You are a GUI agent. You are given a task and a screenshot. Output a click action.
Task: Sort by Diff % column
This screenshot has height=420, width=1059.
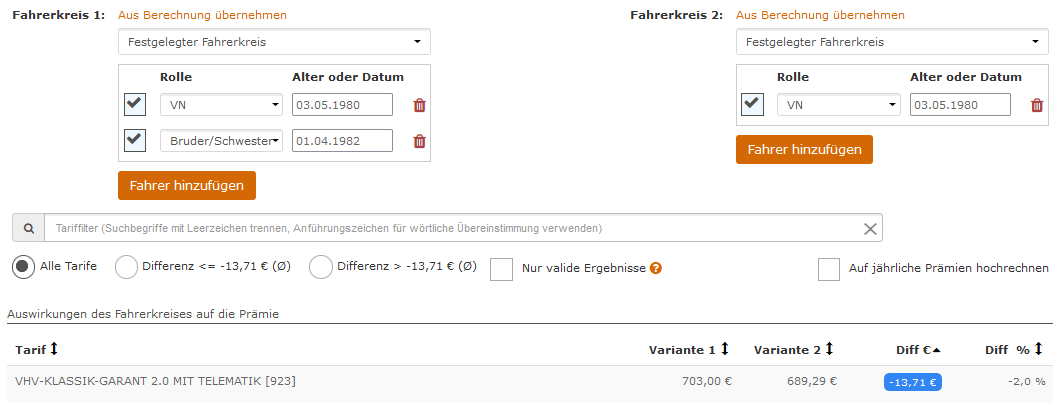1039,349
